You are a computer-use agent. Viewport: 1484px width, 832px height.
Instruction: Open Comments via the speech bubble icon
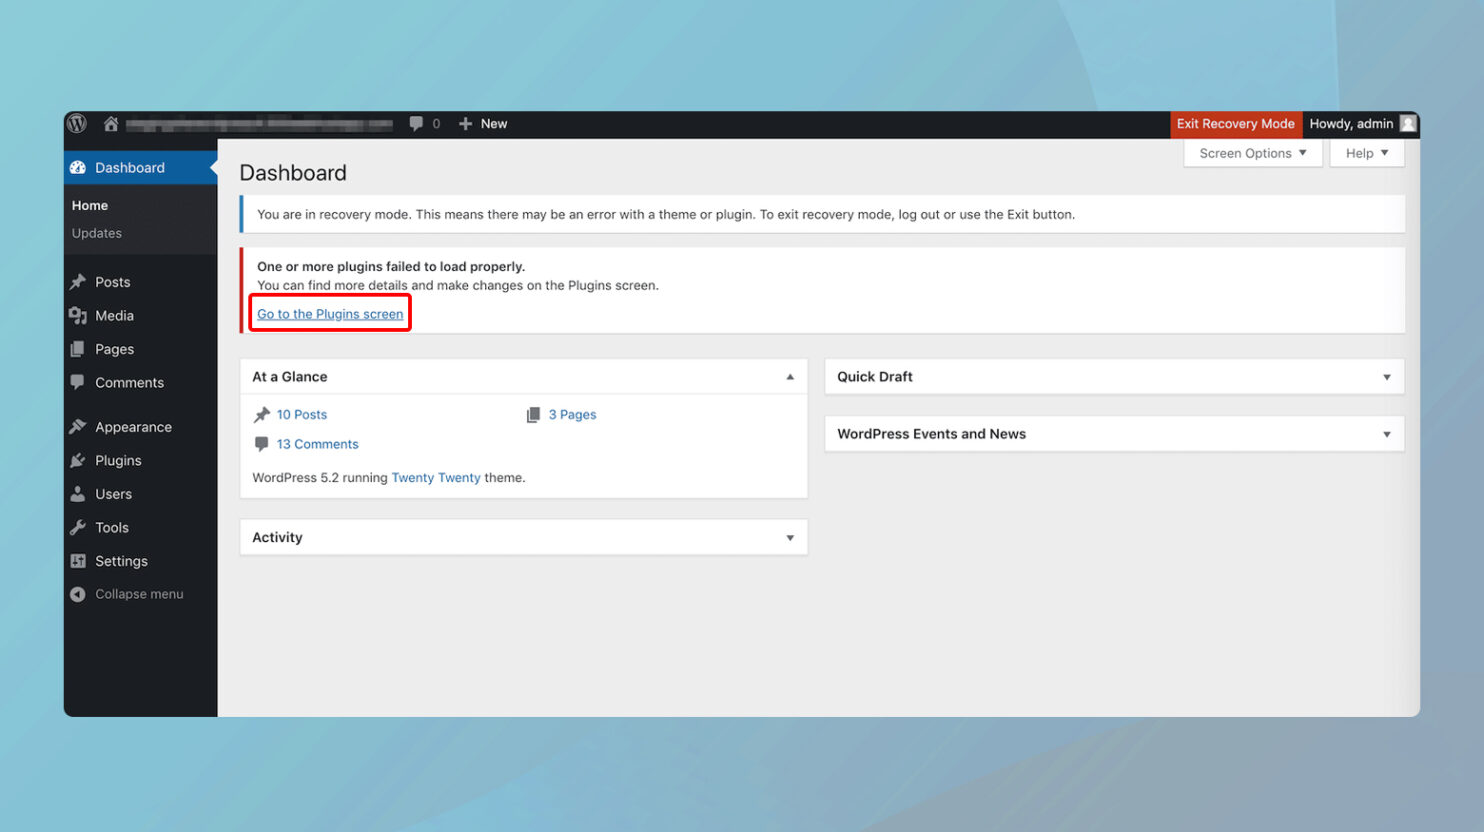click(78, 382)
